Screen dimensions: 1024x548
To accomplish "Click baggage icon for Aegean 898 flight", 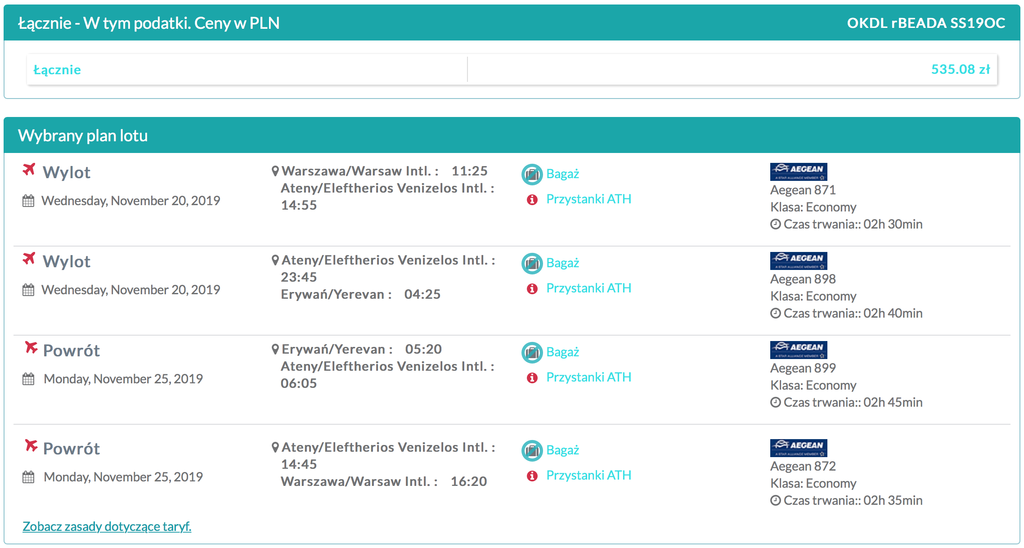I will tap(532, 263).
